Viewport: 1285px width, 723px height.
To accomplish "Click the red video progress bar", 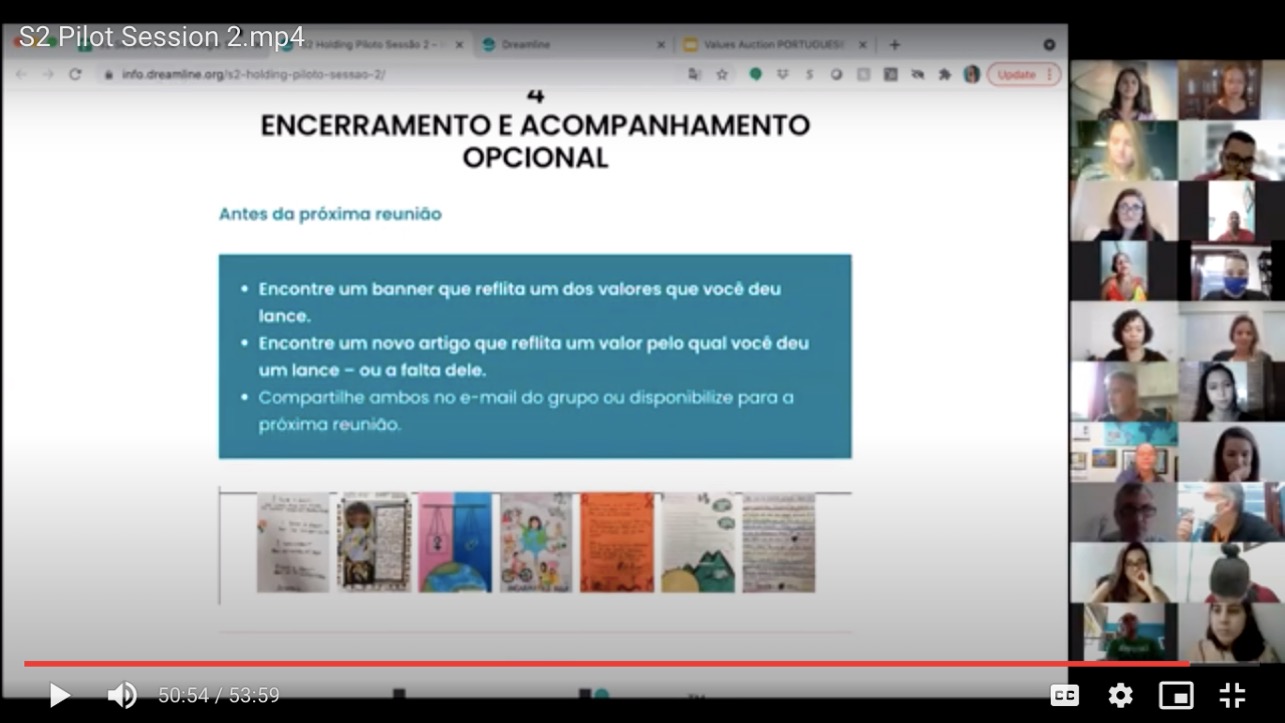I will (600, 663).
